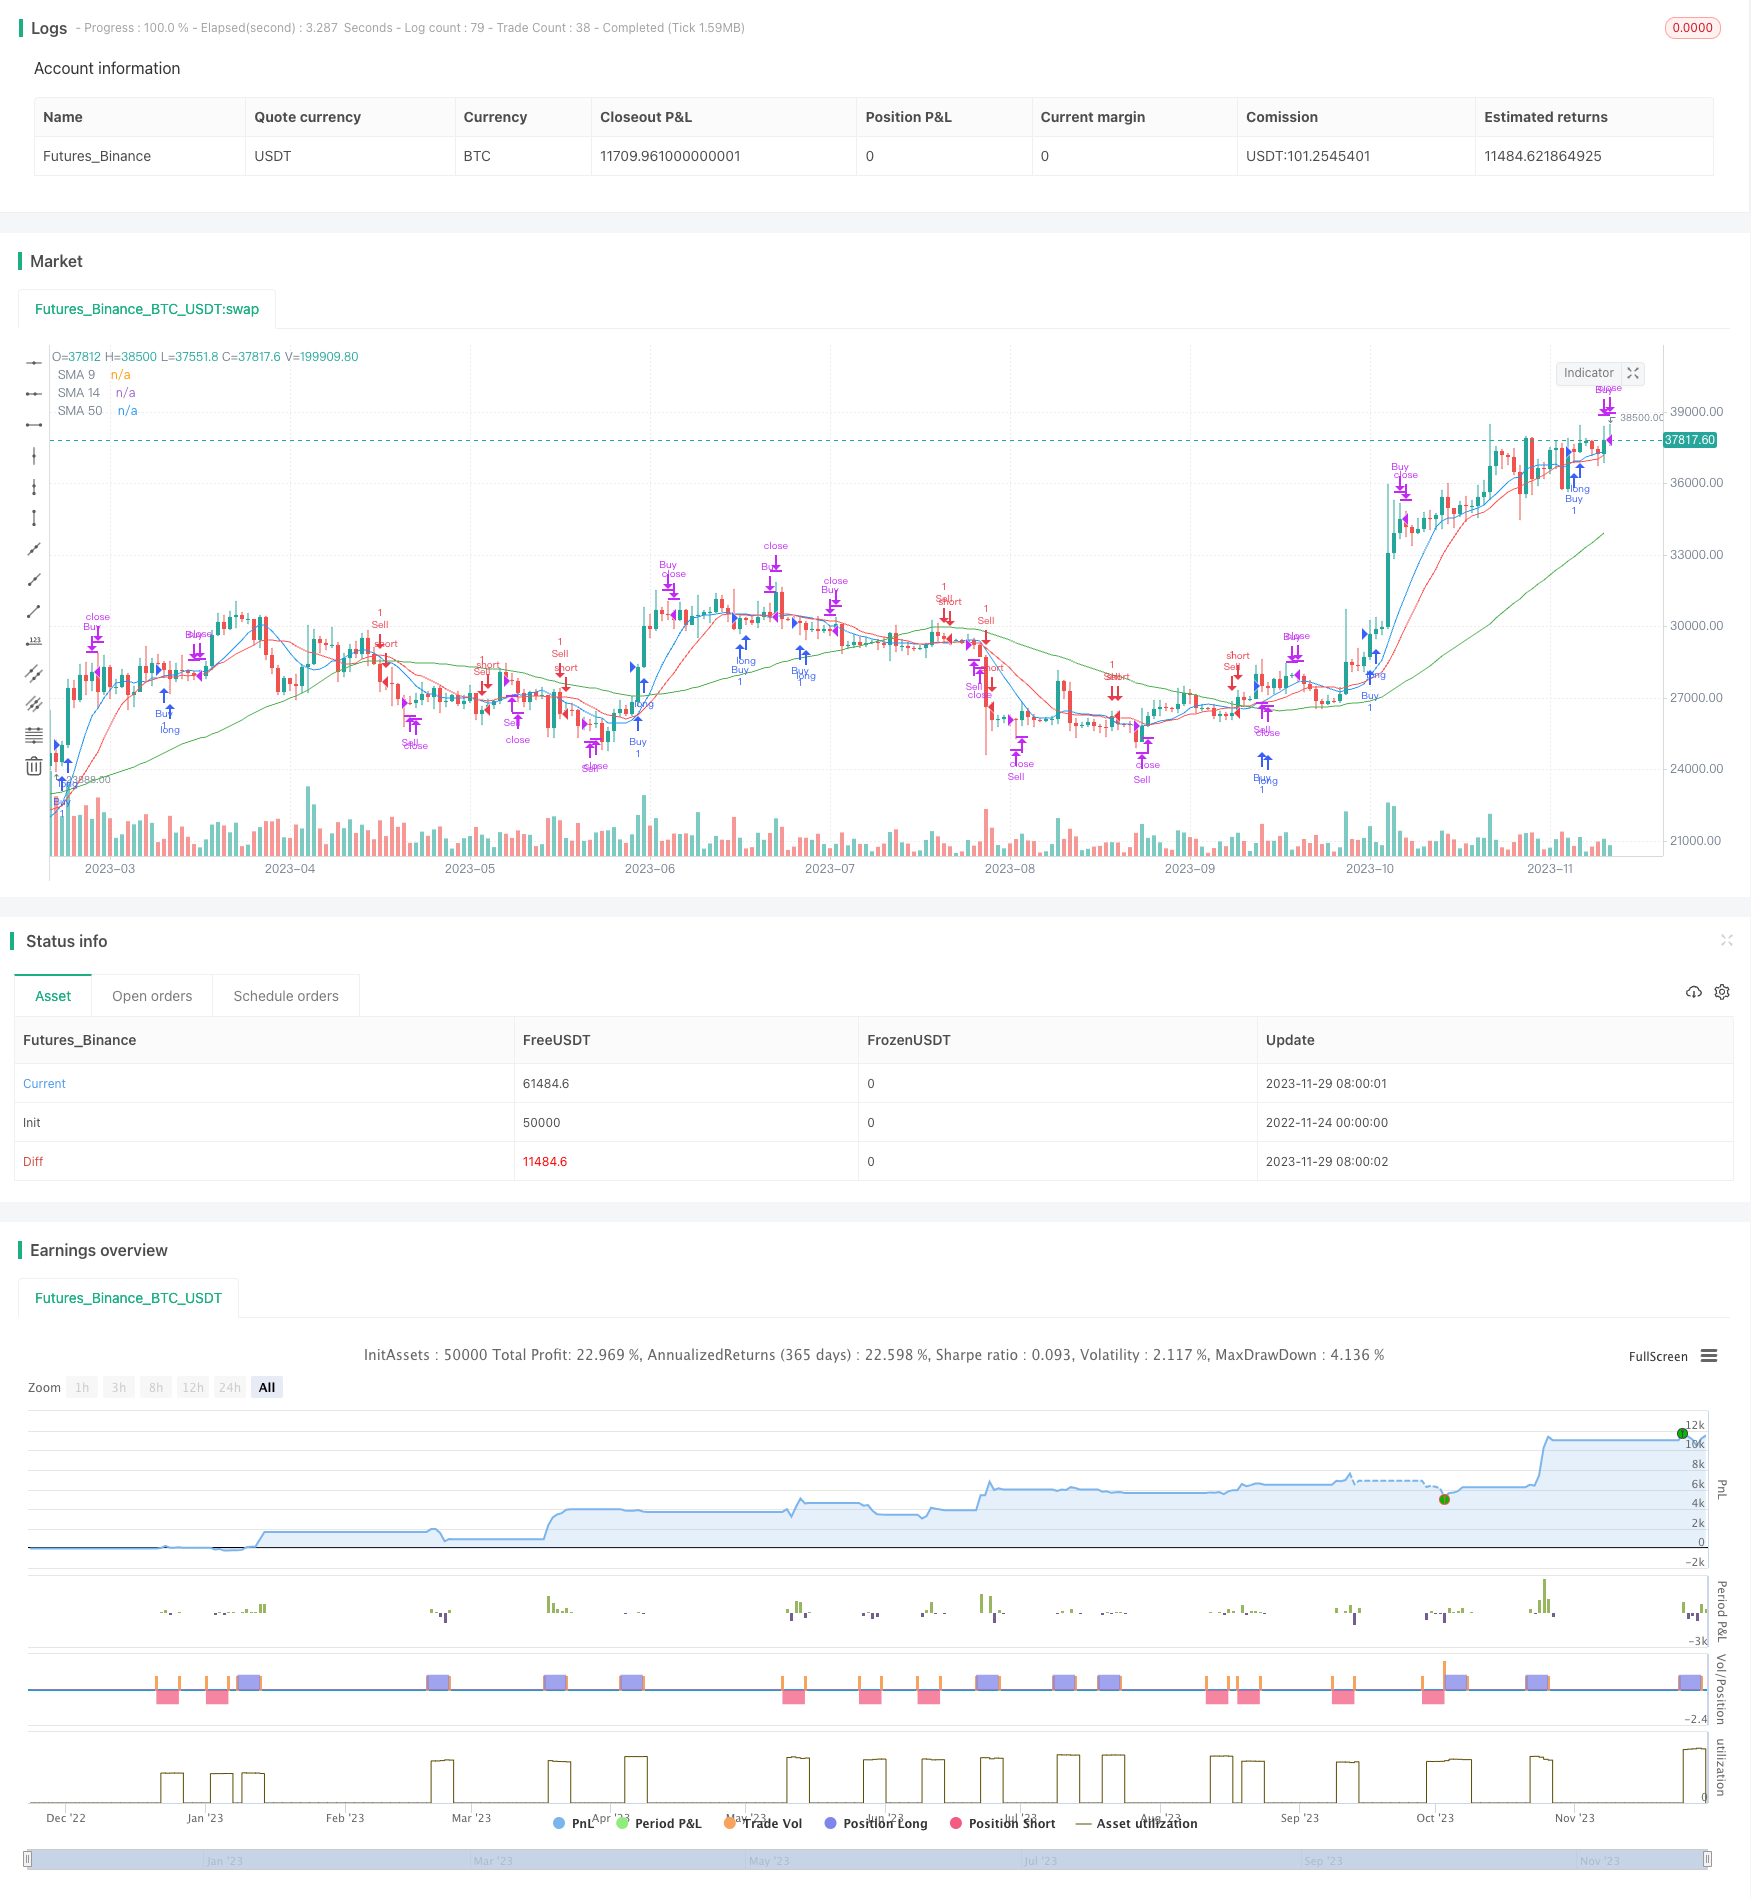The height and width of the screenshot is (1899, 1751).
Task: Select the Futures_Binance_BTC_USDT:swap market tab
Action: coord(147,309)
